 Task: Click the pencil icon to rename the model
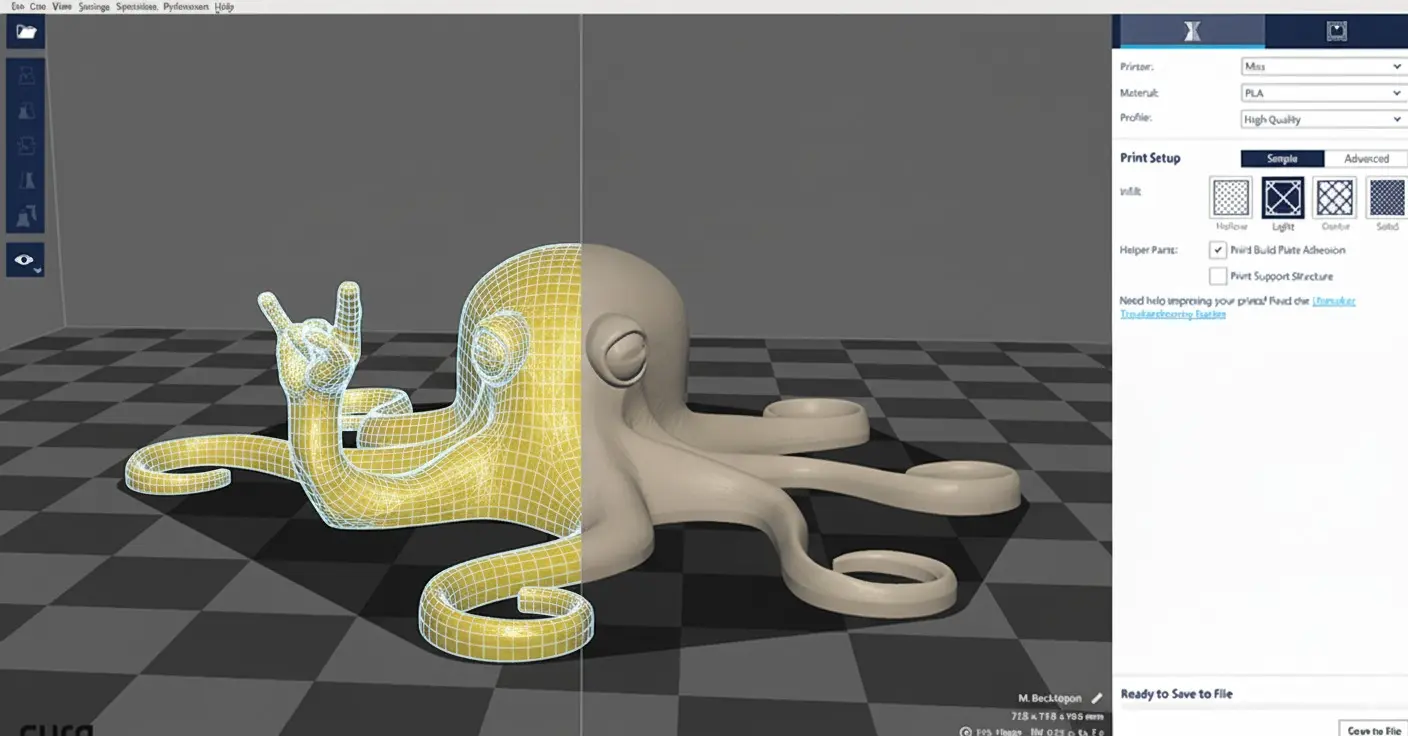click(1097, 698)
